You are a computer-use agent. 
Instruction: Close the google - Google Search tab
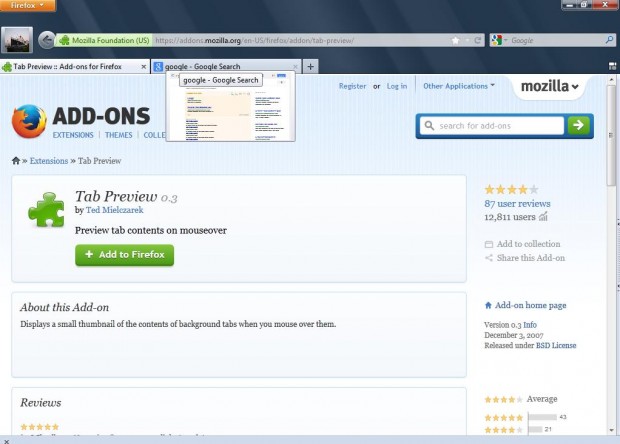tap(295, 67)
